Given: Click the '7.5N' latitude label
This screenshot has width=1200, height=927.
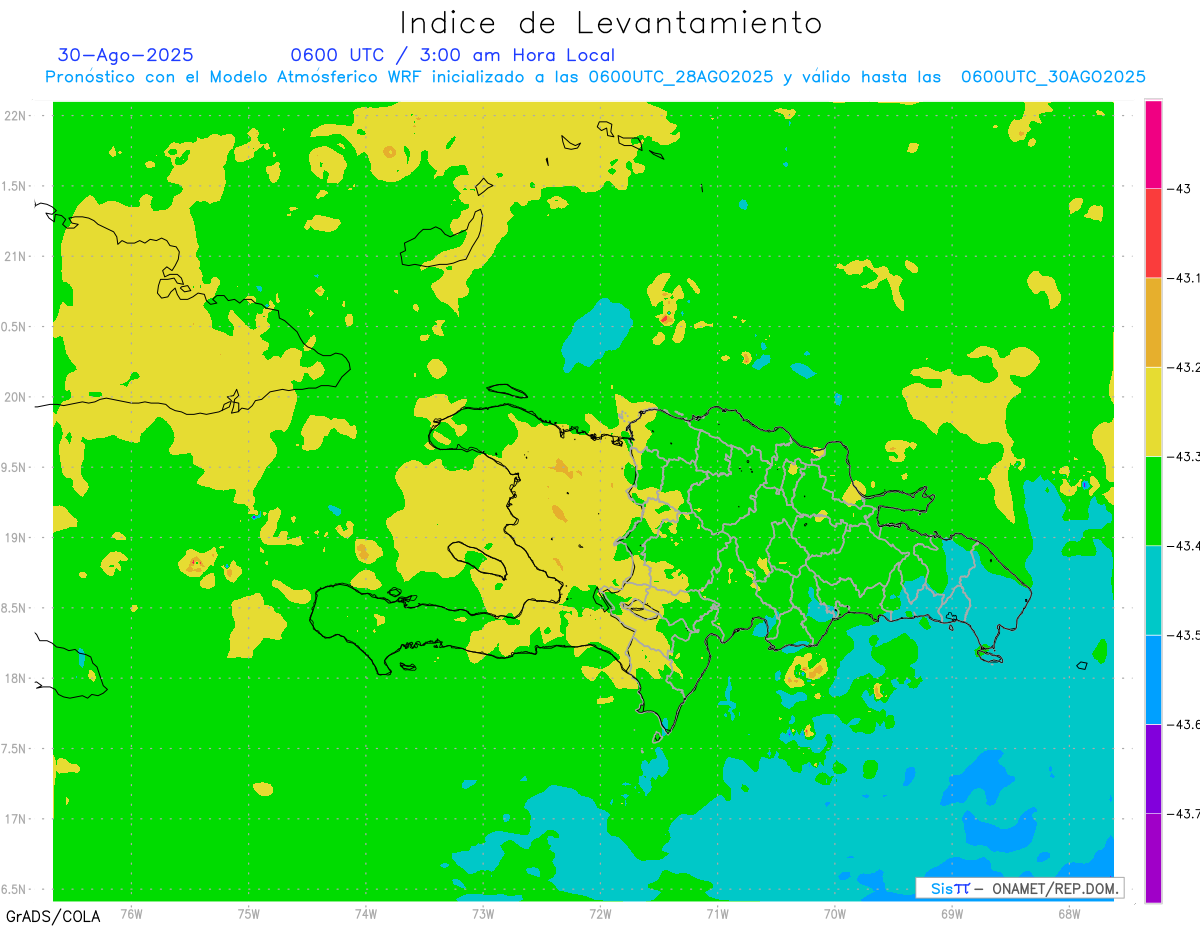Looking at the screenshot, I should [14, 749].
